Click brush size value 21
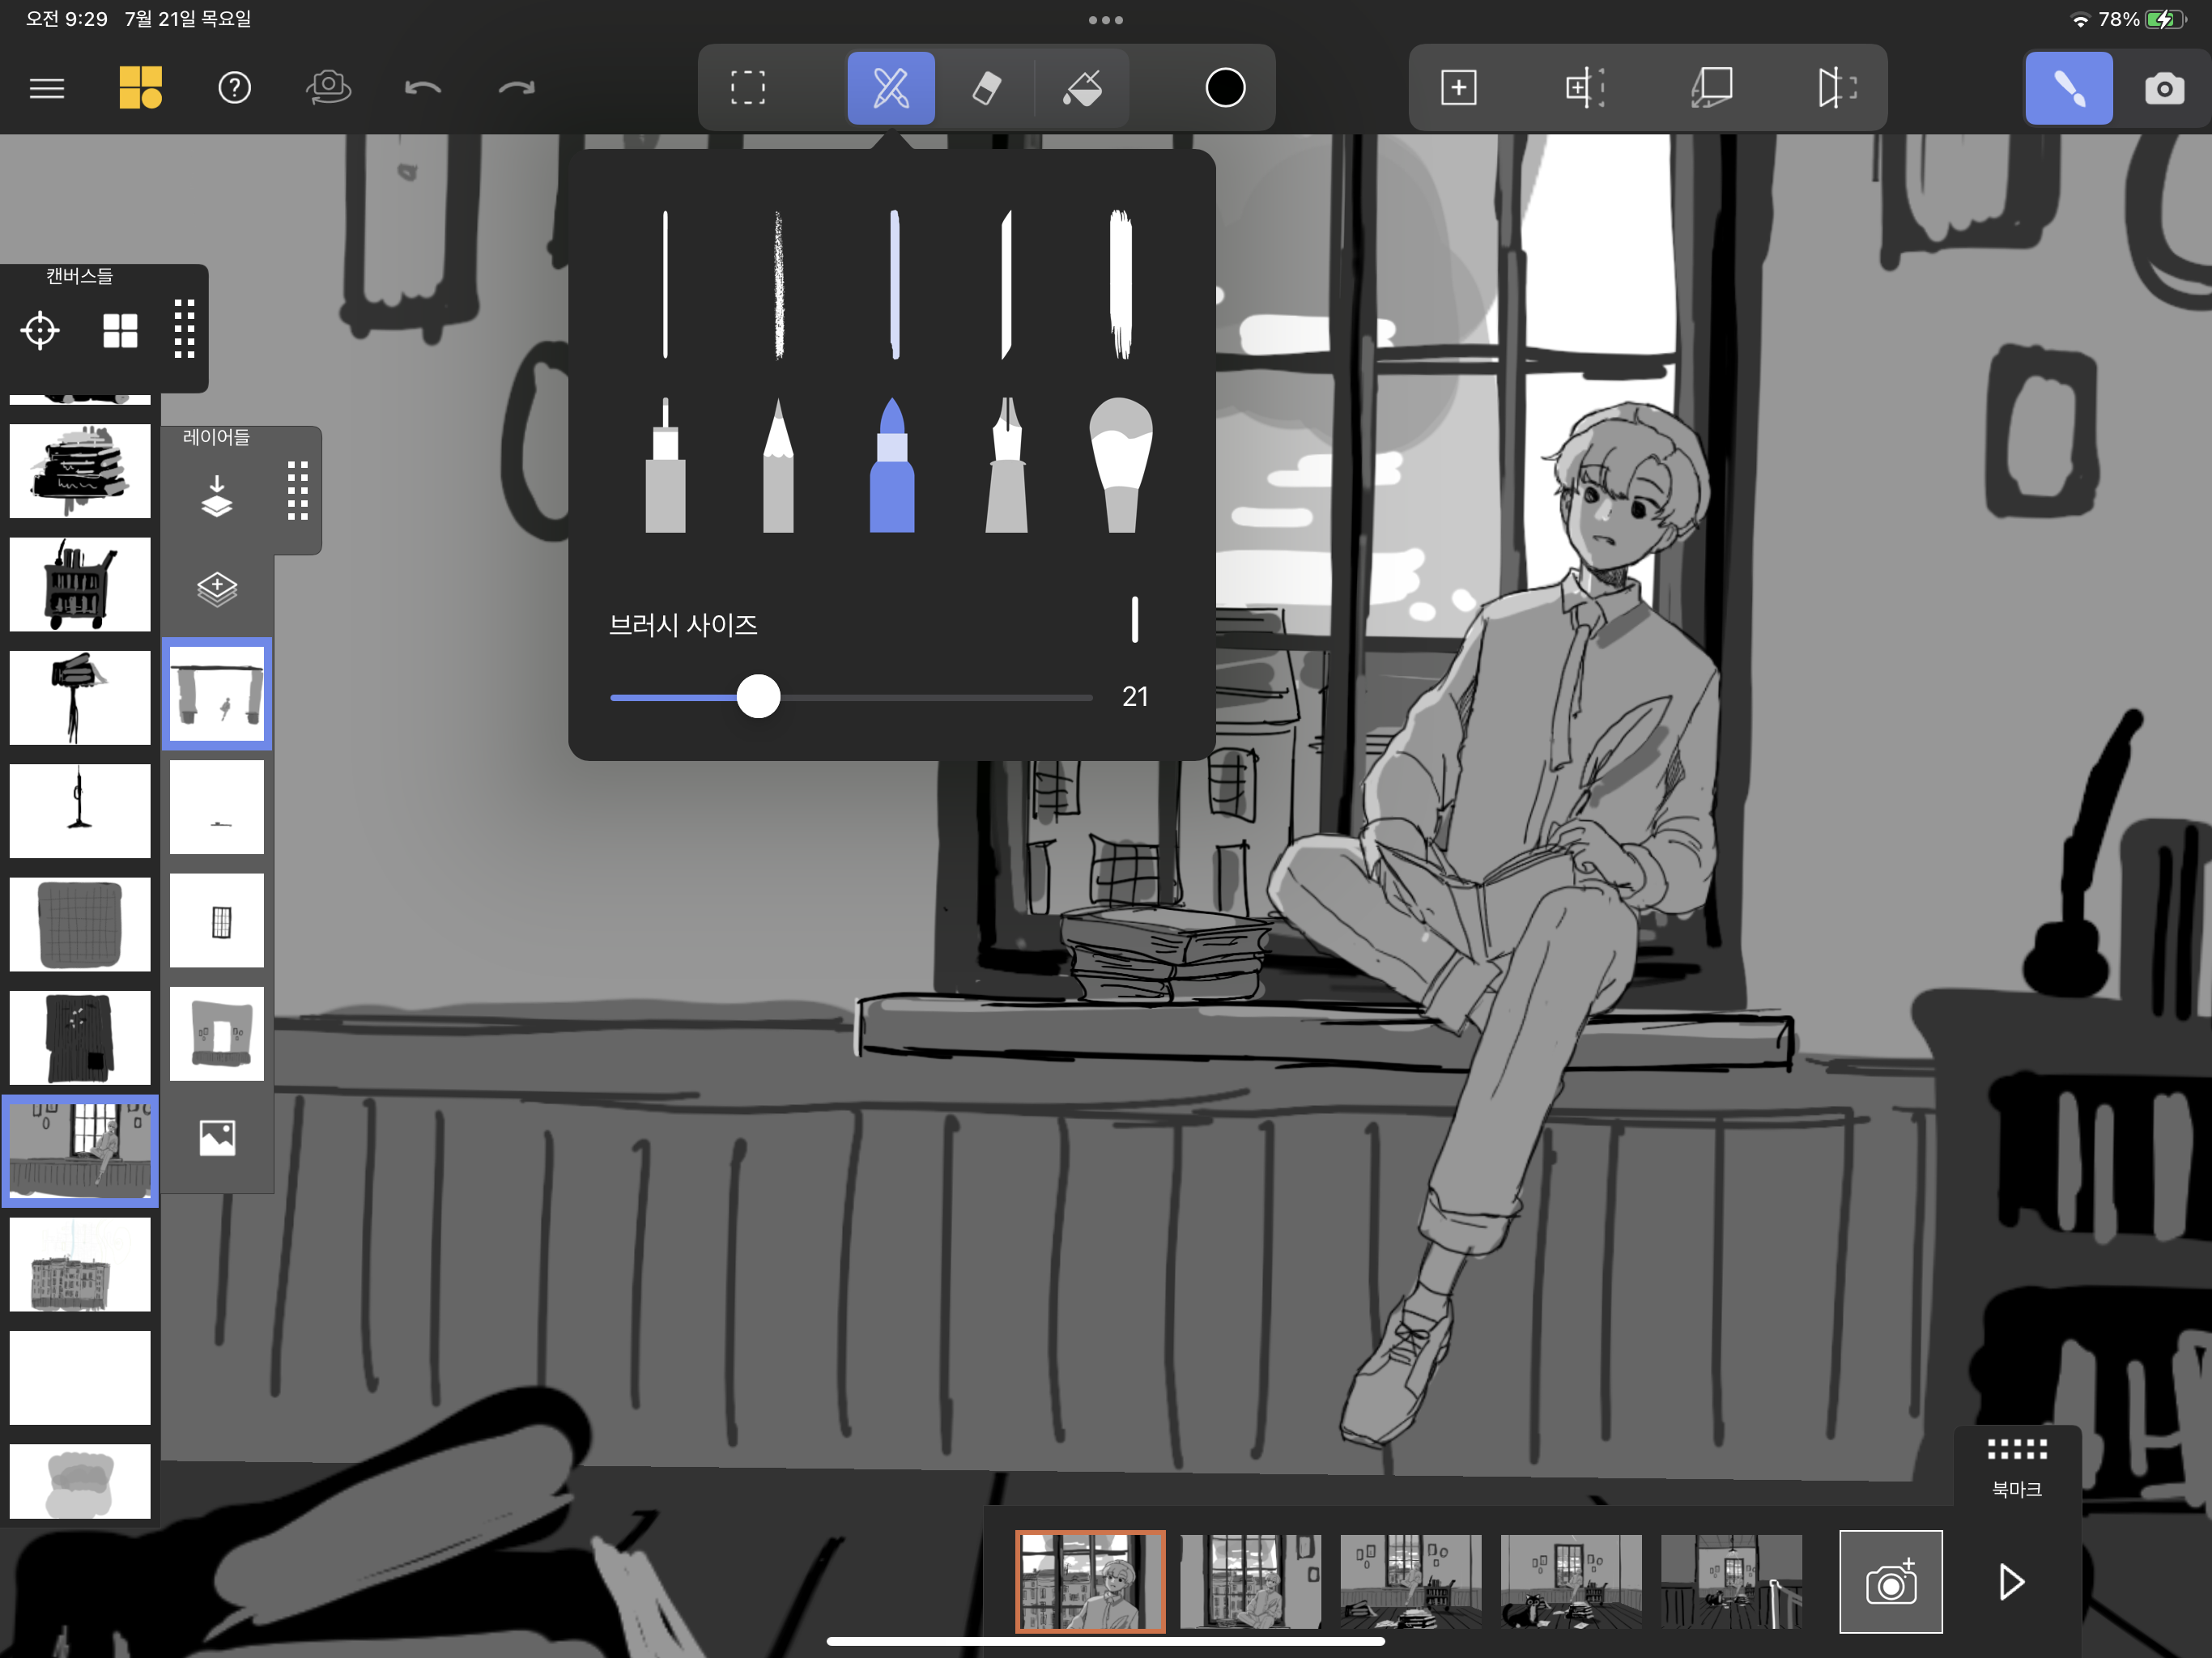This screenshot has width=2212, height=1658. tap(1135, 696)
